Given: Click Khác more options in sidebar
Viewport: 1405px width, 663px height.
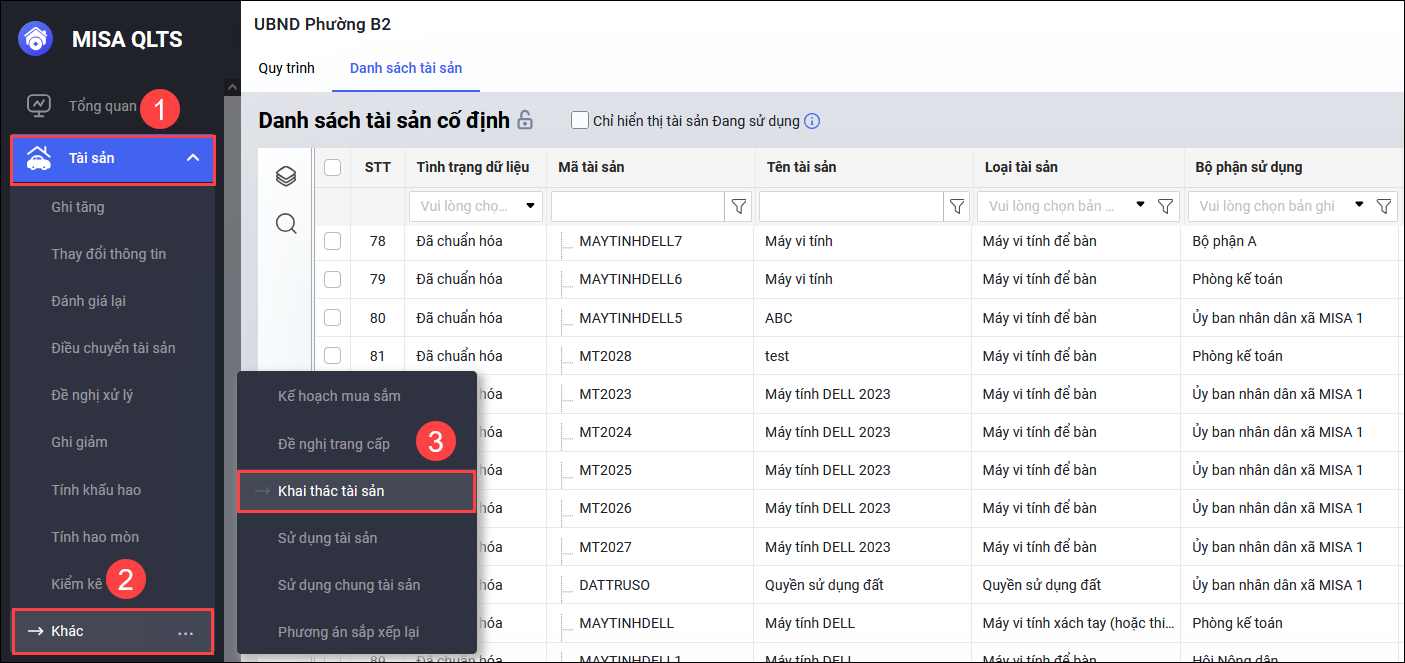Looking at the screenshot, I should point(185,632).
